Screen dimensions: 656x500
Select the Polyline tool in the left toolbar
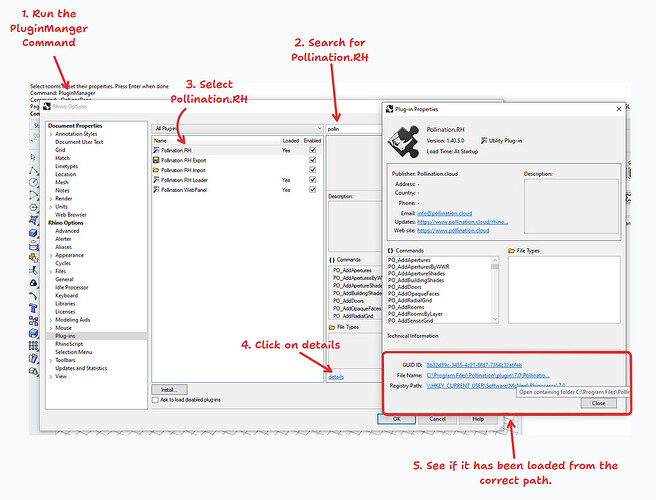click(33, 170)
